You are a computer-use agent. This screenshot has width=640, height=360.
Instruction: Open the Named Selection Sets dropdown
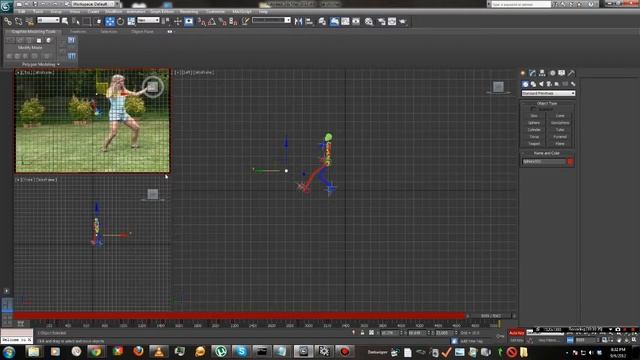[x=271, y=20]
